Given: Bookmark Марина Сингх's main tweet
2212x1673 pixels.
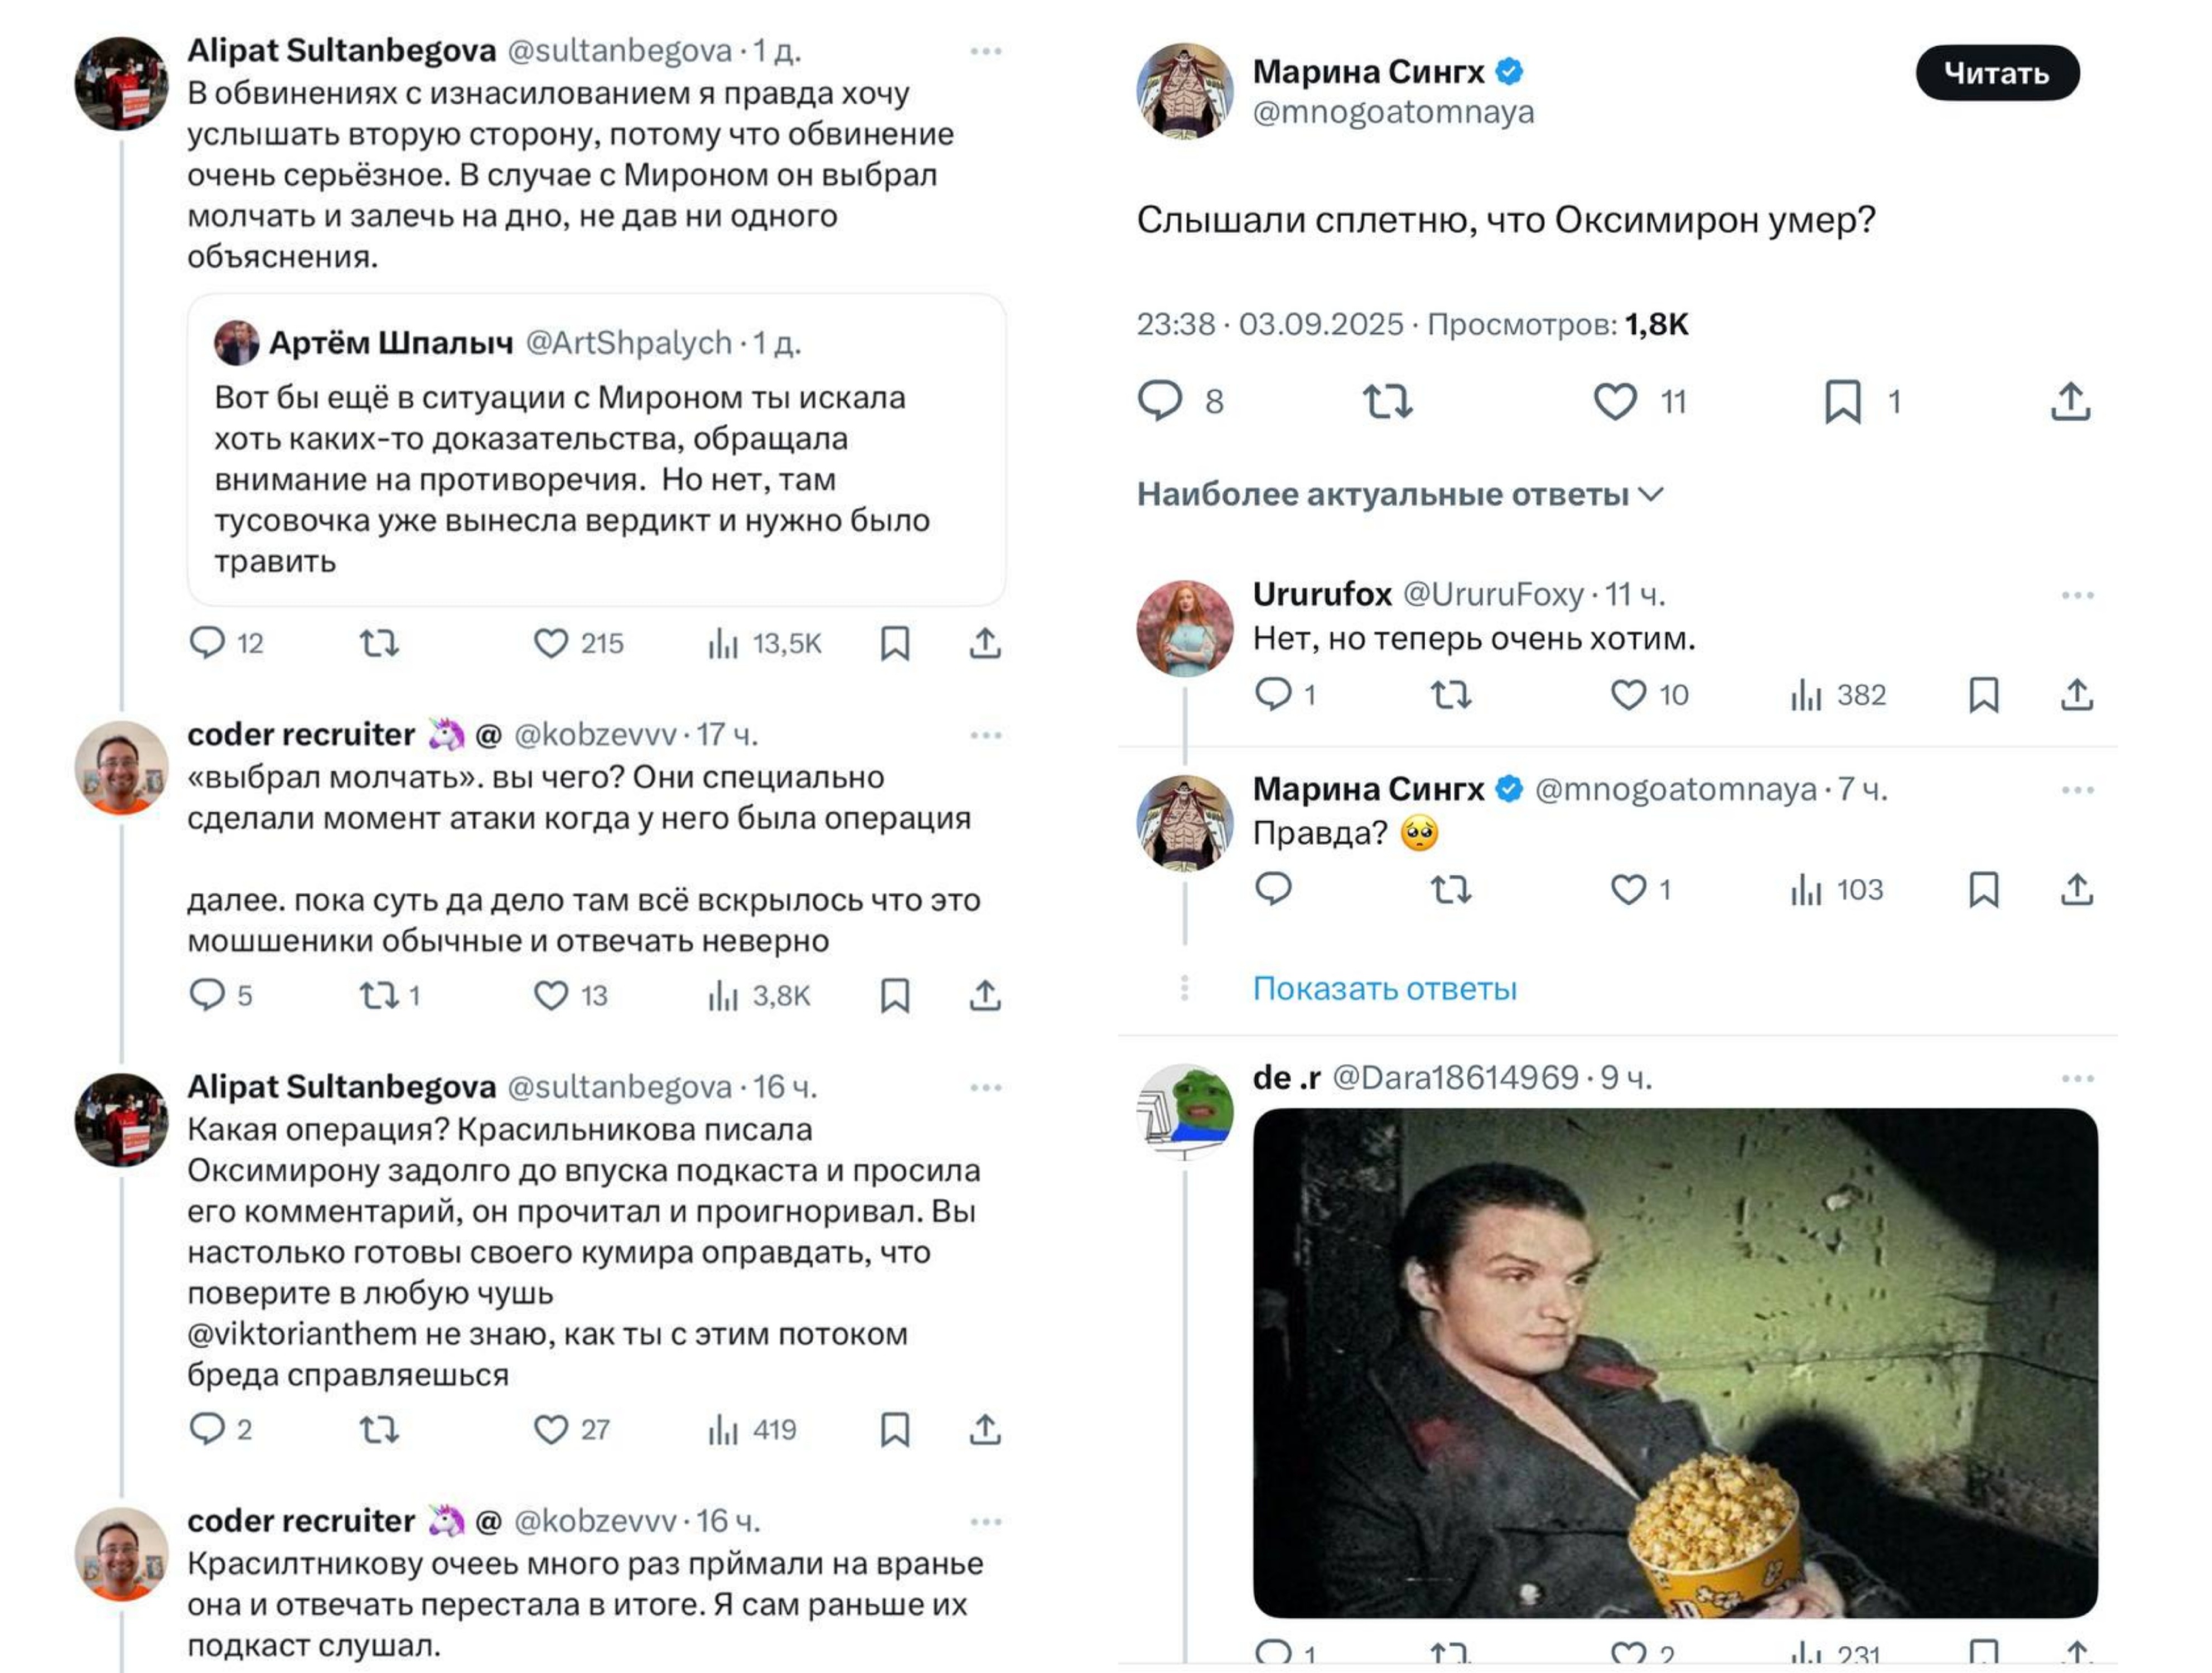Looking at the screenshot, I should click(1843, 401).
